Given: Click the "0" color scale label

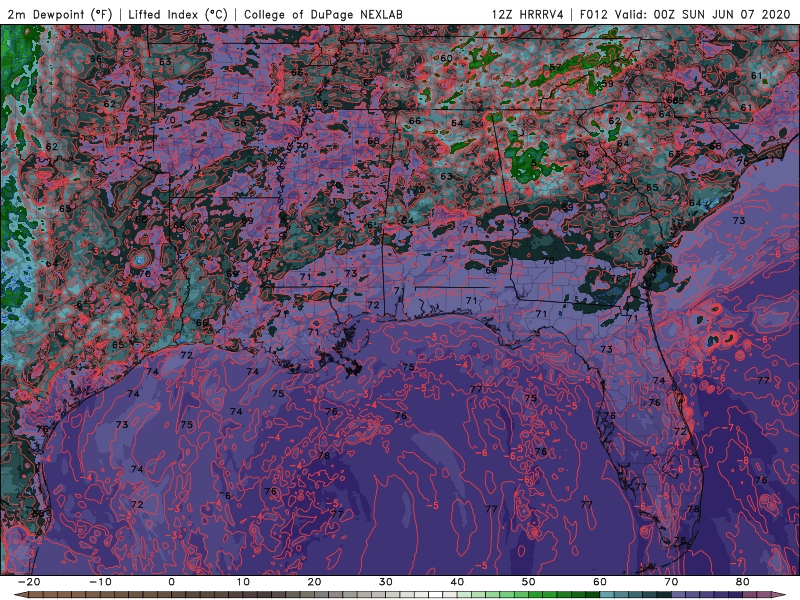Looking at the screenshot, I should (171, 582).
